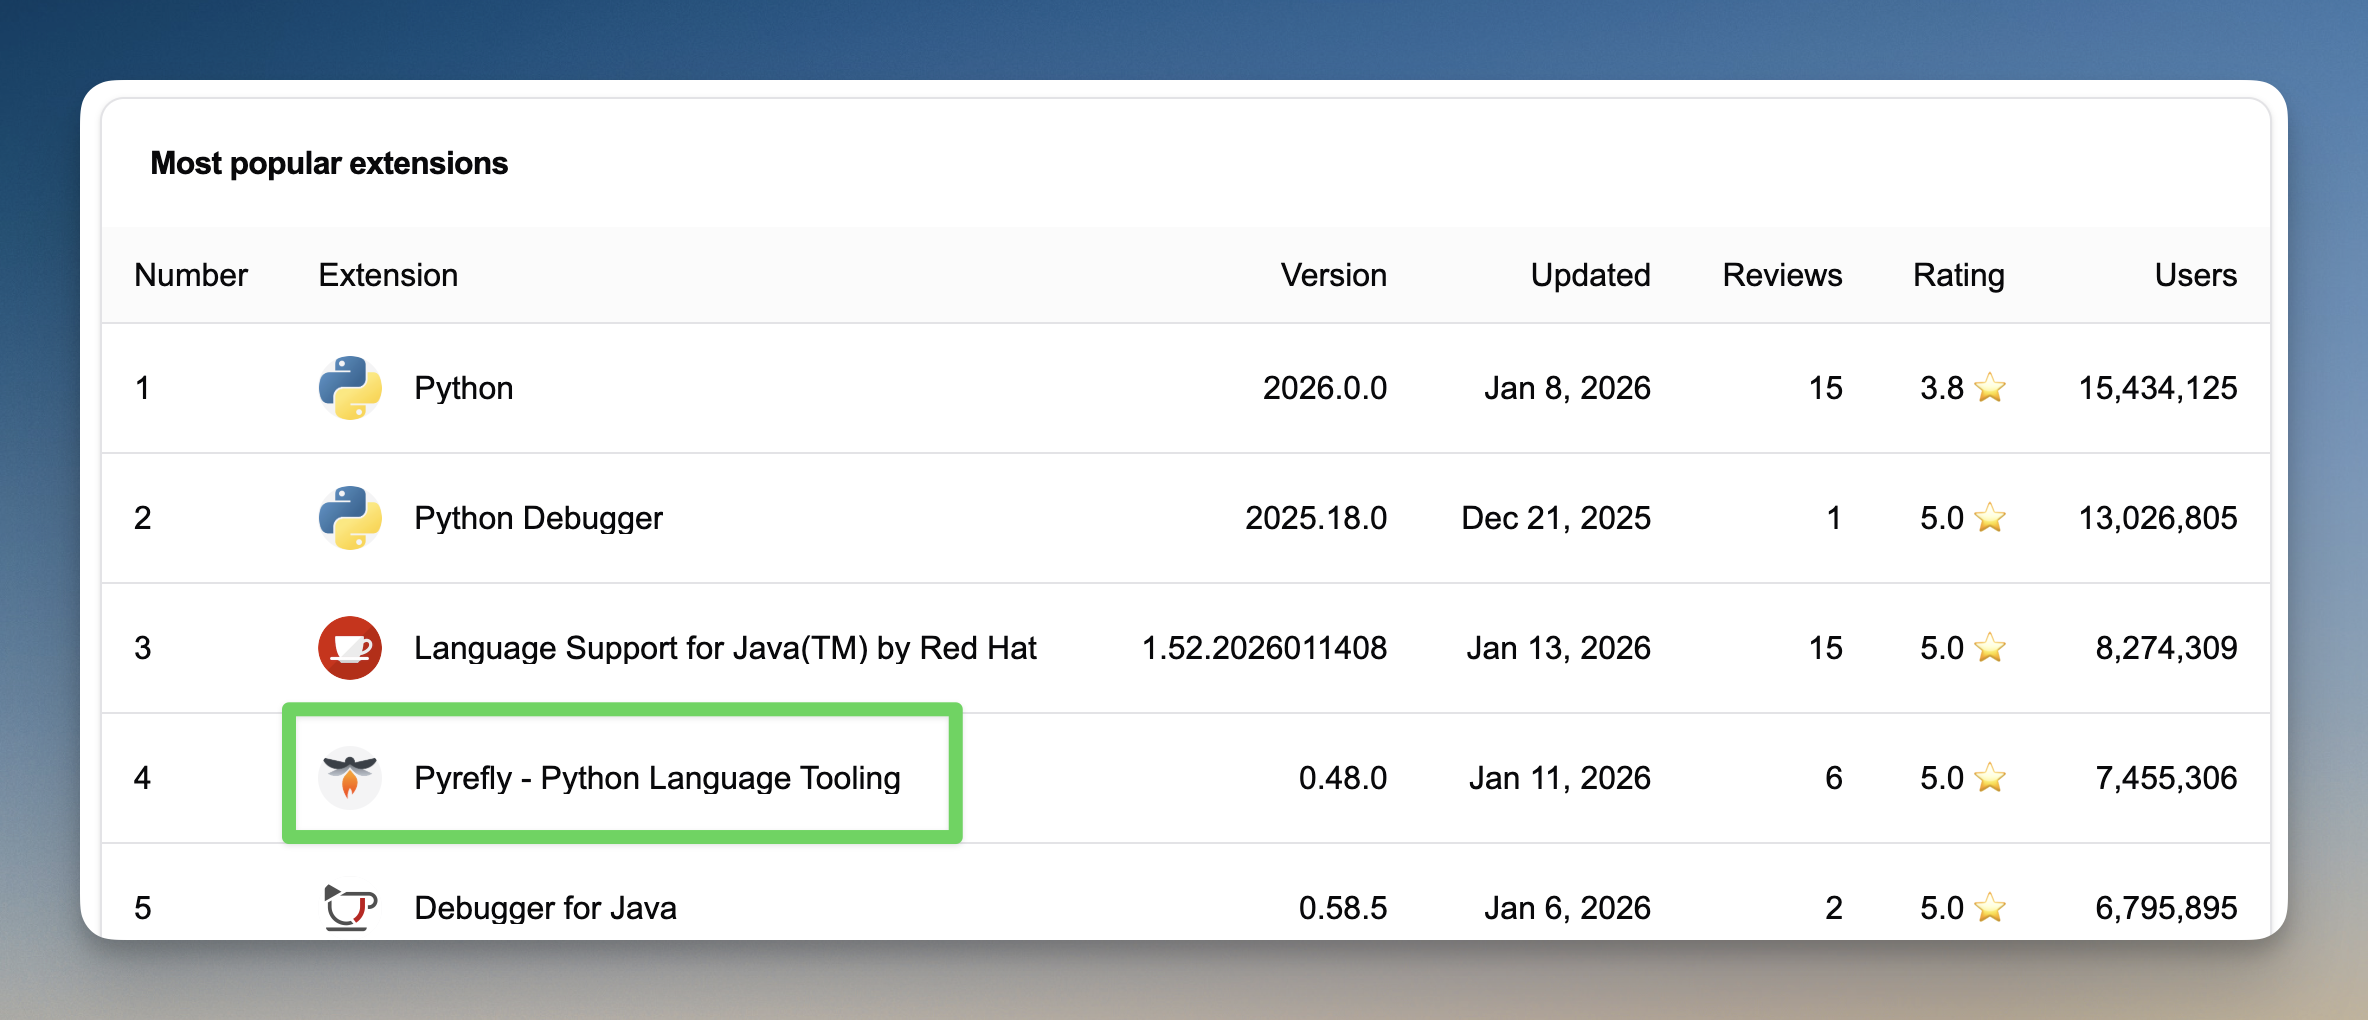Click the review count "1" for Python Debugger

click(x=1834, y=518)
